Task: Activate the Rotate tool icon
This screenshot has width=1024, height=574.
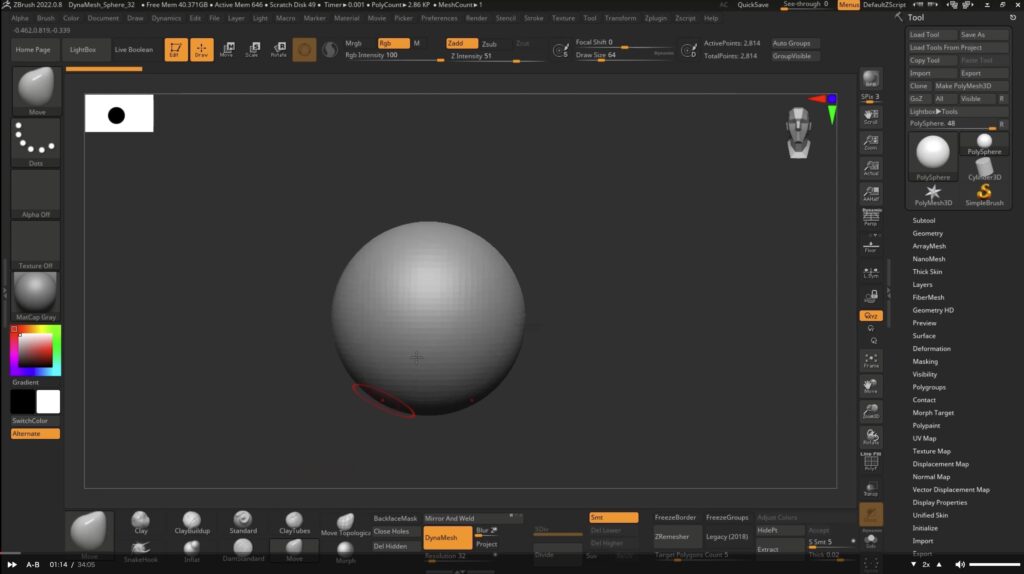Action: (278, 49)
